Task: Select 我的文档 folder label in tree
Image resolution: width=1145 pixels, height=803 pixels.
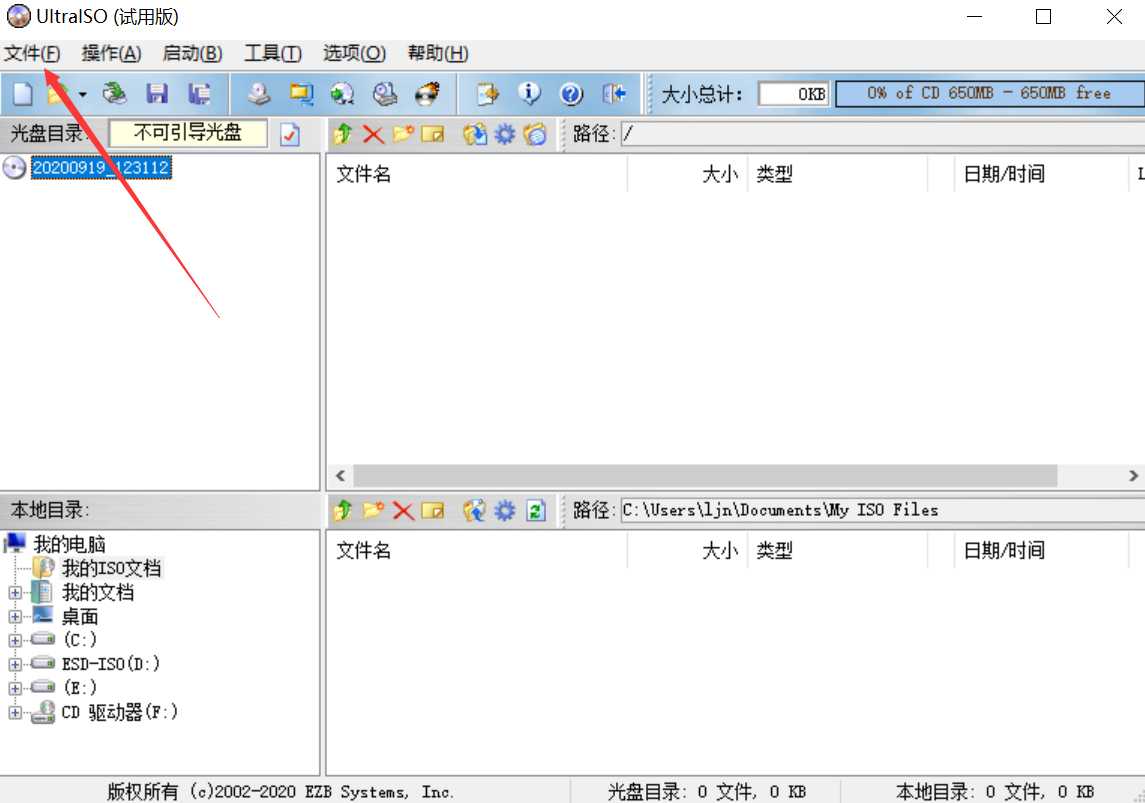Action: [98, 592]
